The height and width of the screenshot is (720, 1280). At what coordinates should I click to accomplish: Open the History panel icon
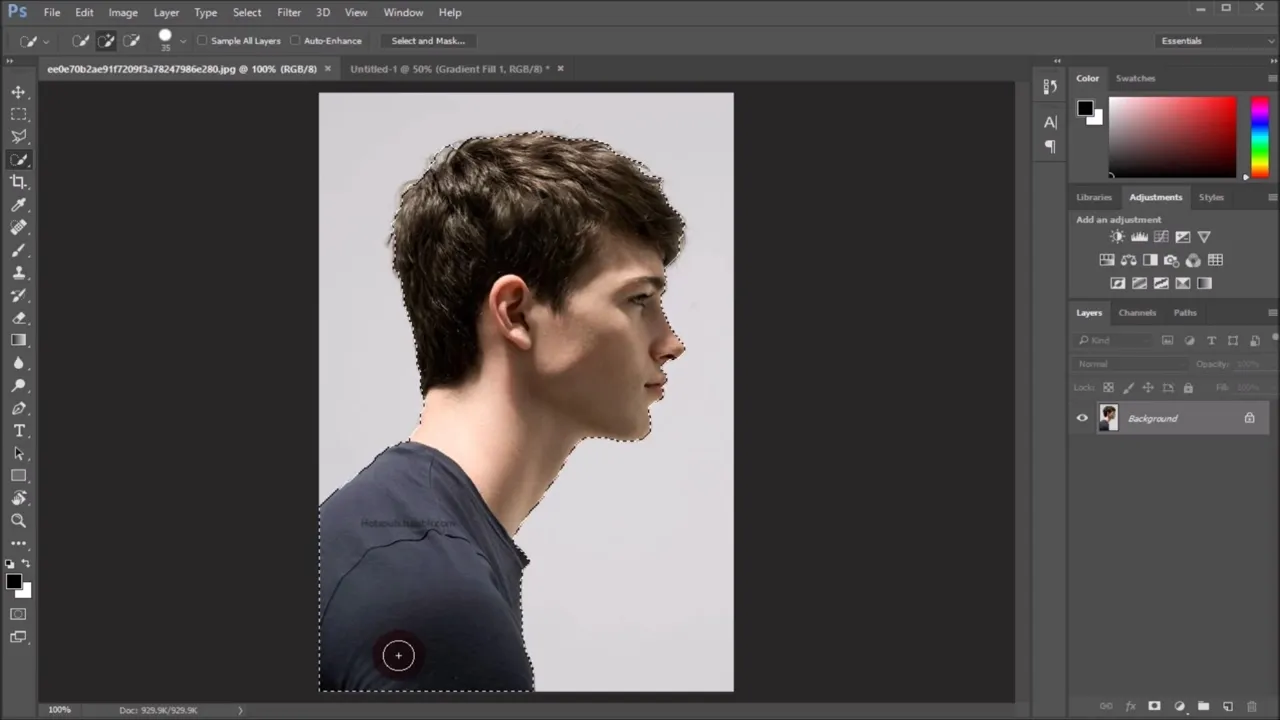point(1050,87)
